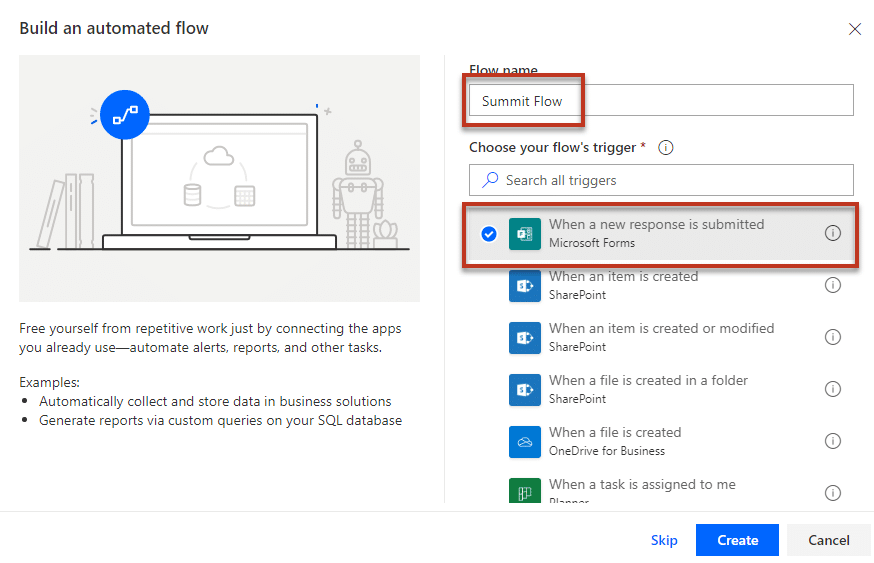Click the Flow name text field
This screenshot has width=874, height=563.
[x=661, y=101]
